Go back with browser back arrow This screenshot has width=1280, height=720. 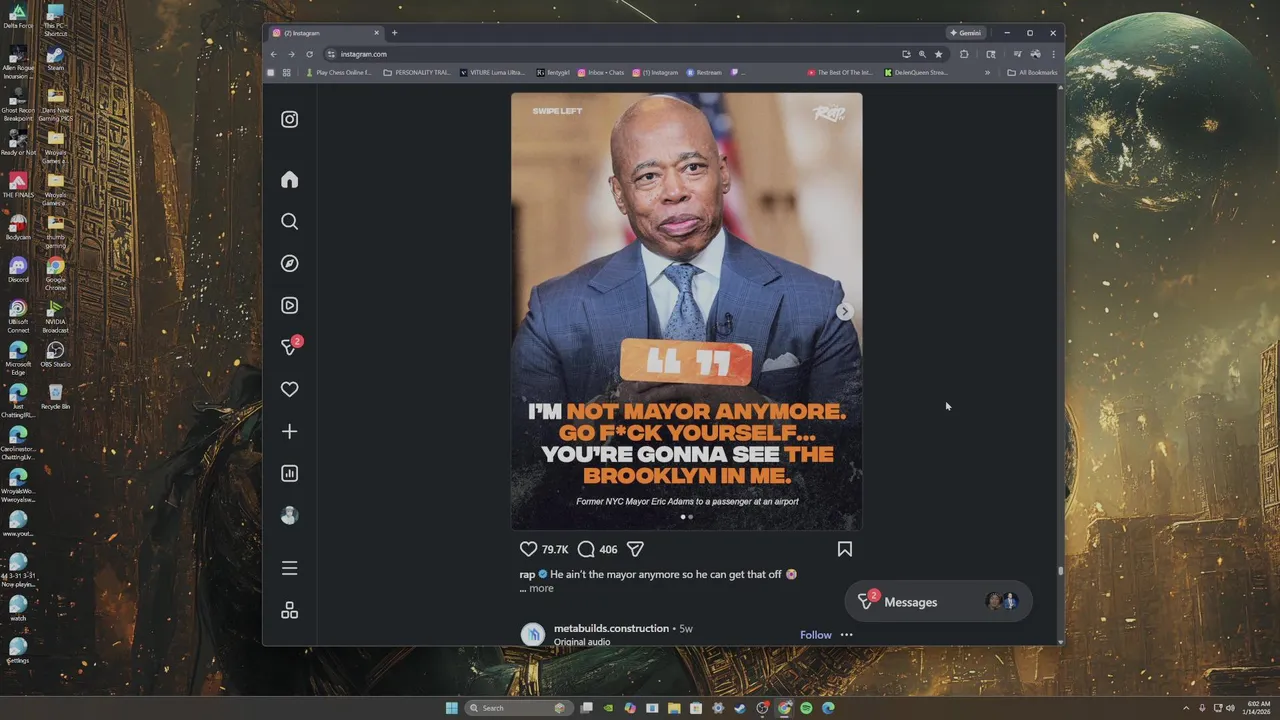click(274, 54)
